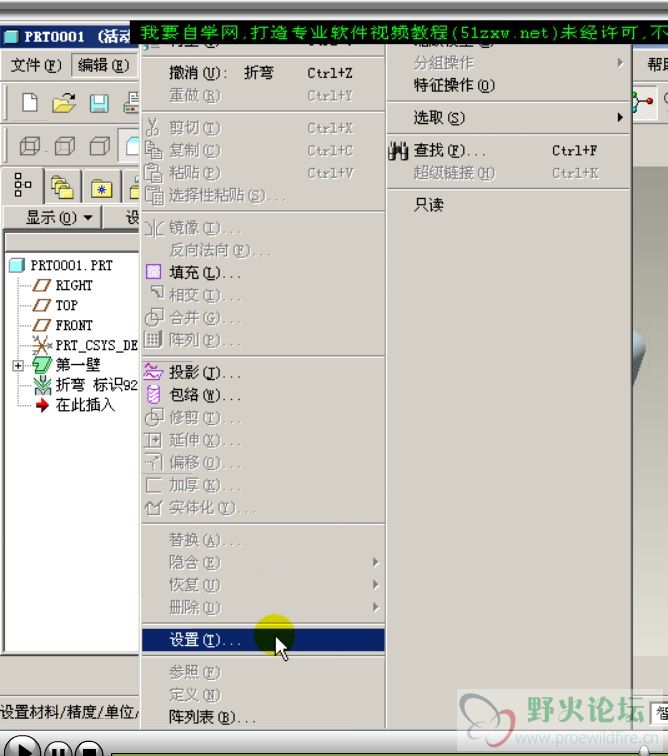Select the 第一壁 feature
Image resolution: width=668 pixels, height=756 pixels.
[x=78, y=365]
